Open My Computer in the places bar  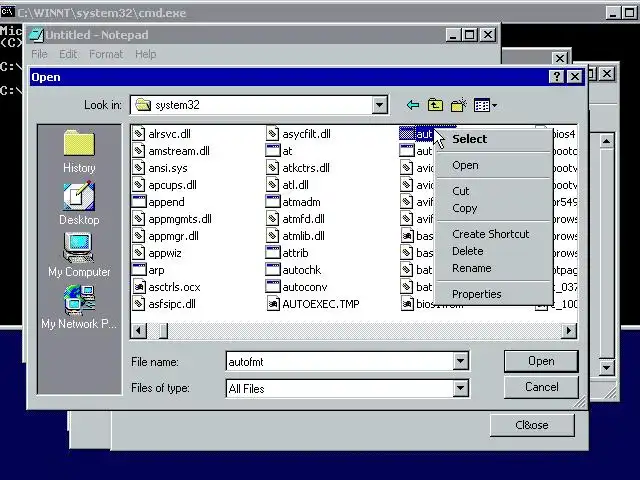[79, 255]
